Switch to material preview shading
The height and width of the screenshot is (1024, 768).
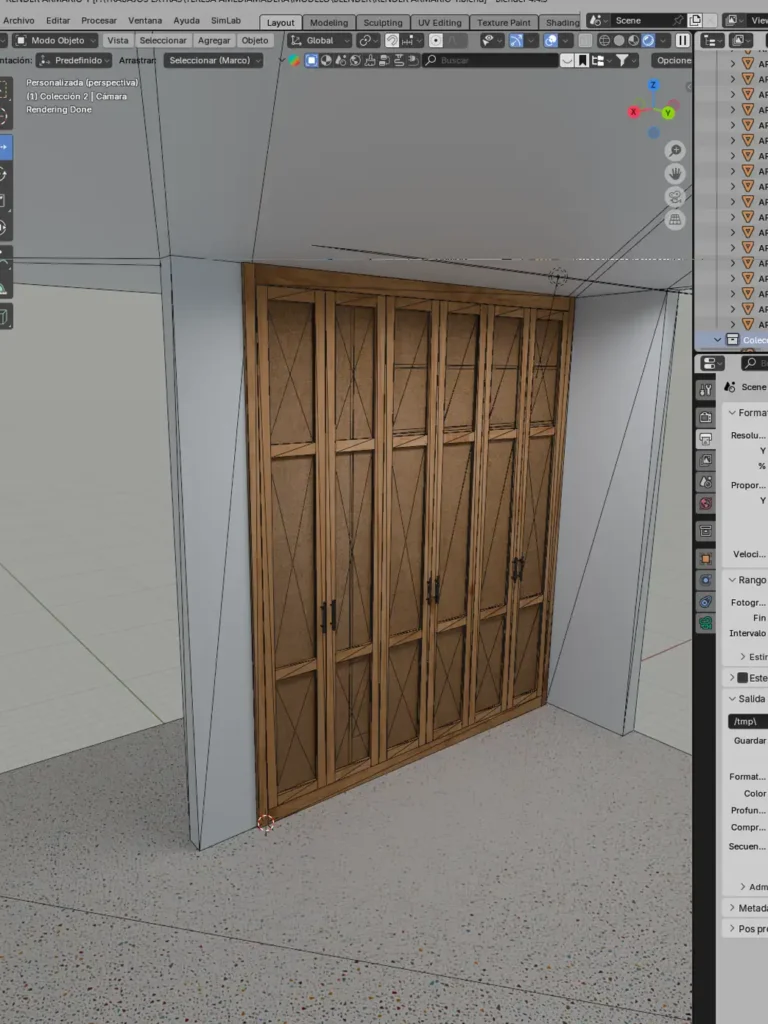click(x=633, y=40)
